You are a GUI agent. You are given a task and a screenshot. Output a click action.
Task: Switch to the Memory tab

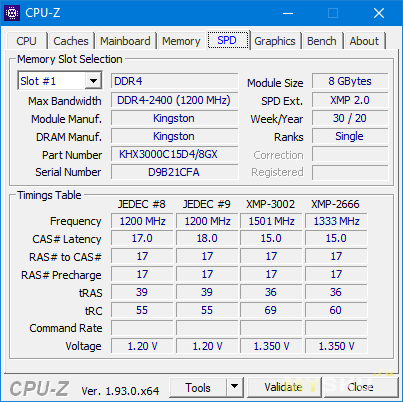181,41
